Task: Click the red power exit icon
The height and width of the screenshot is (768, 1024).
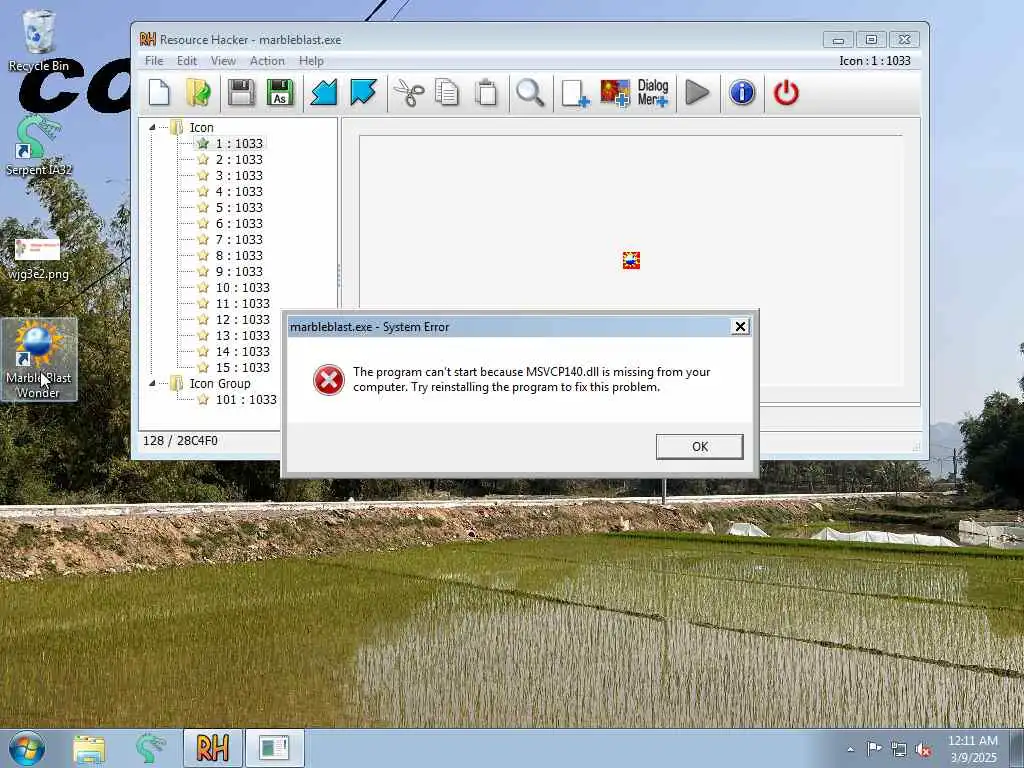Action: pyautogui.click(x=786, y=93)
